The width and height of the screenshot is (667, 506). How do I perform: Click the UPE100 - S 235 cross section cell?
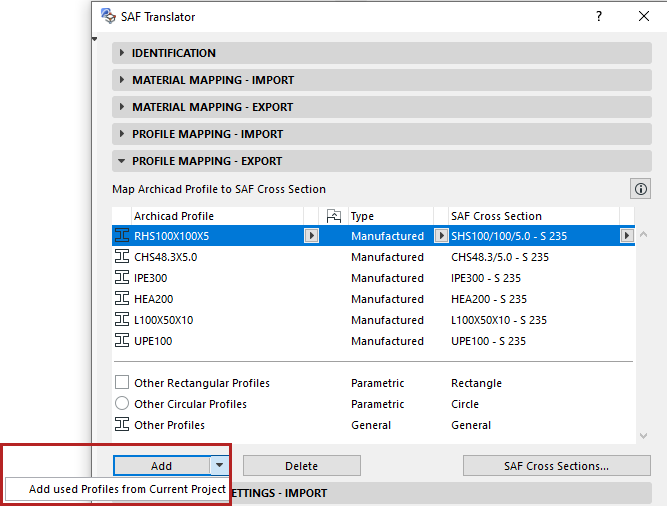coord(488,341)
